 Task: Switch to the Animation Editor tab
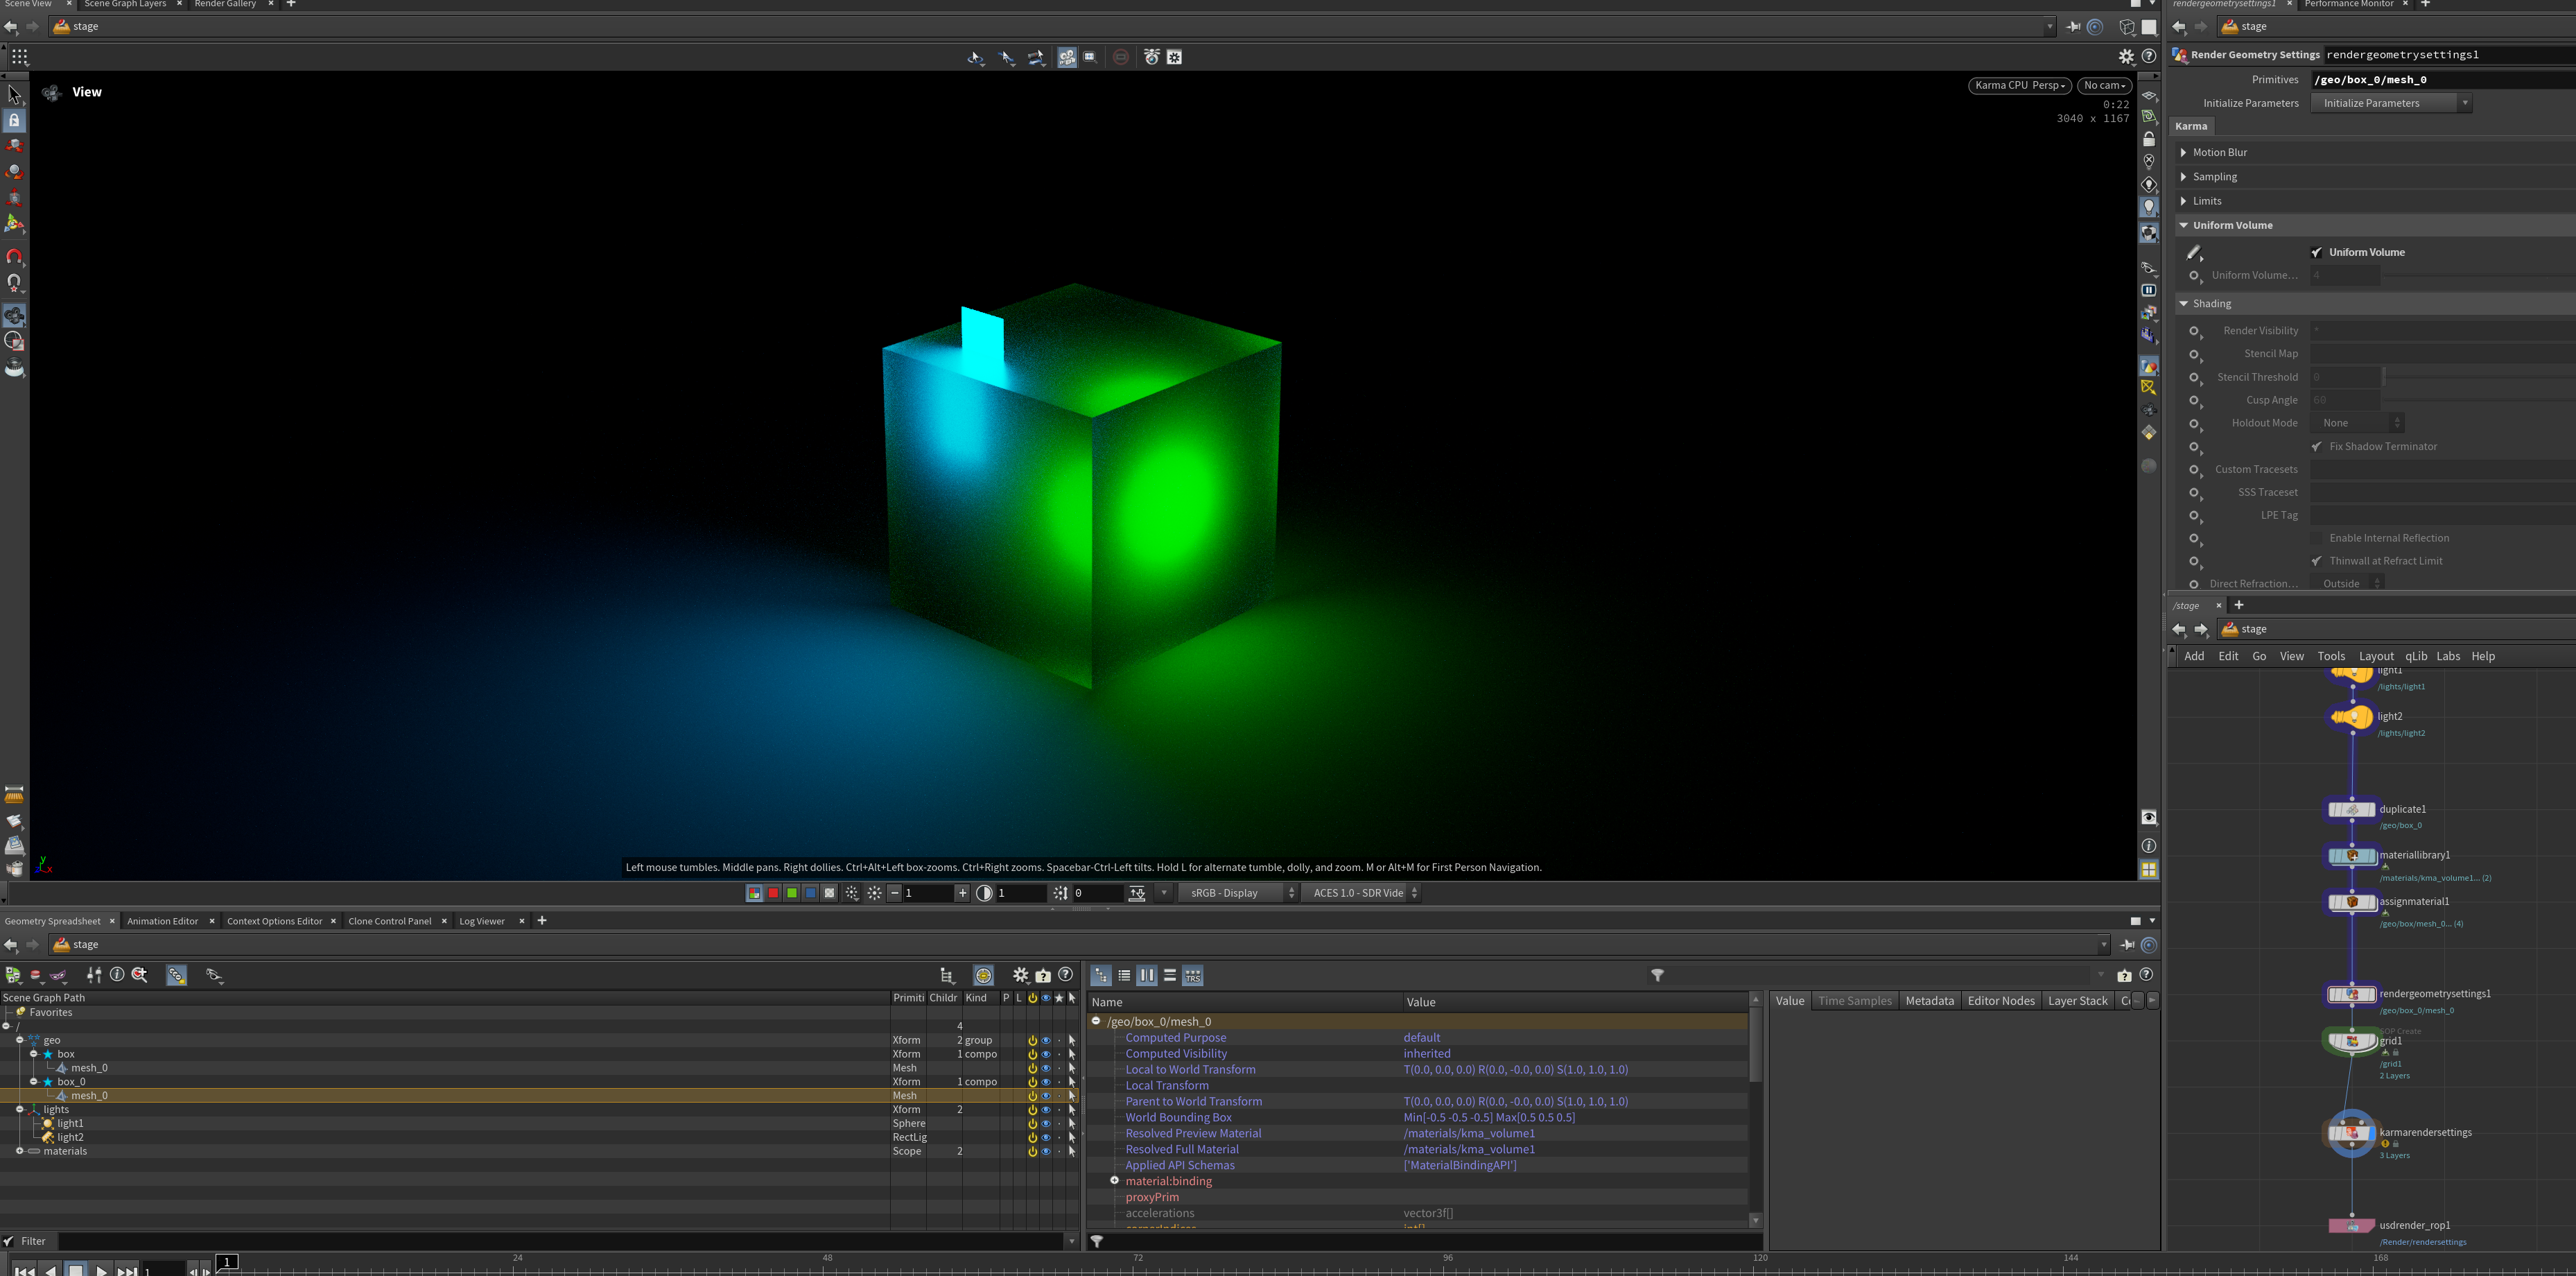pos(162,921)
